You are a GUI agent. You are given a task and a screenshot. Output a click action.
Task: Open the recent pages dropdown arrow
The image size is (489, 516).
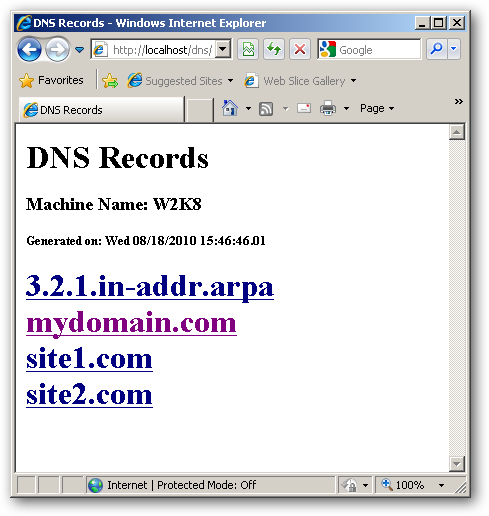pyautogui.click(x=79, y=50)
